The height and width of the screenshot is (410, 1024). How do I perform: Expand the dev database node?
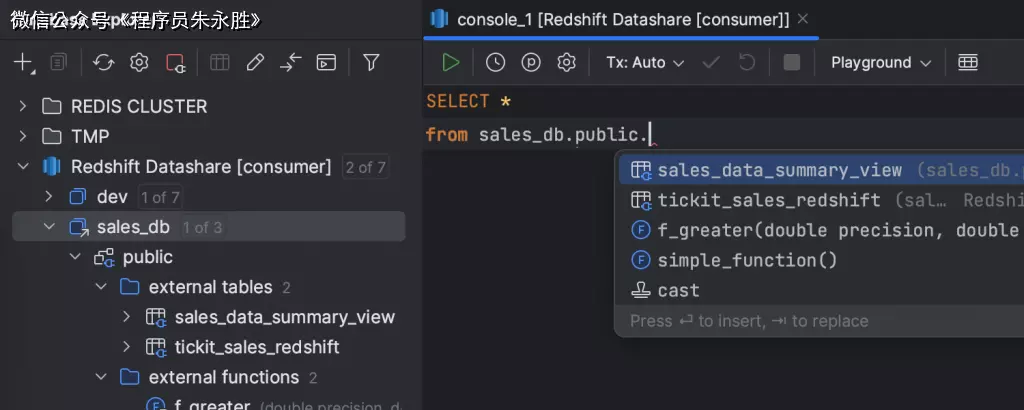(49, 197)
